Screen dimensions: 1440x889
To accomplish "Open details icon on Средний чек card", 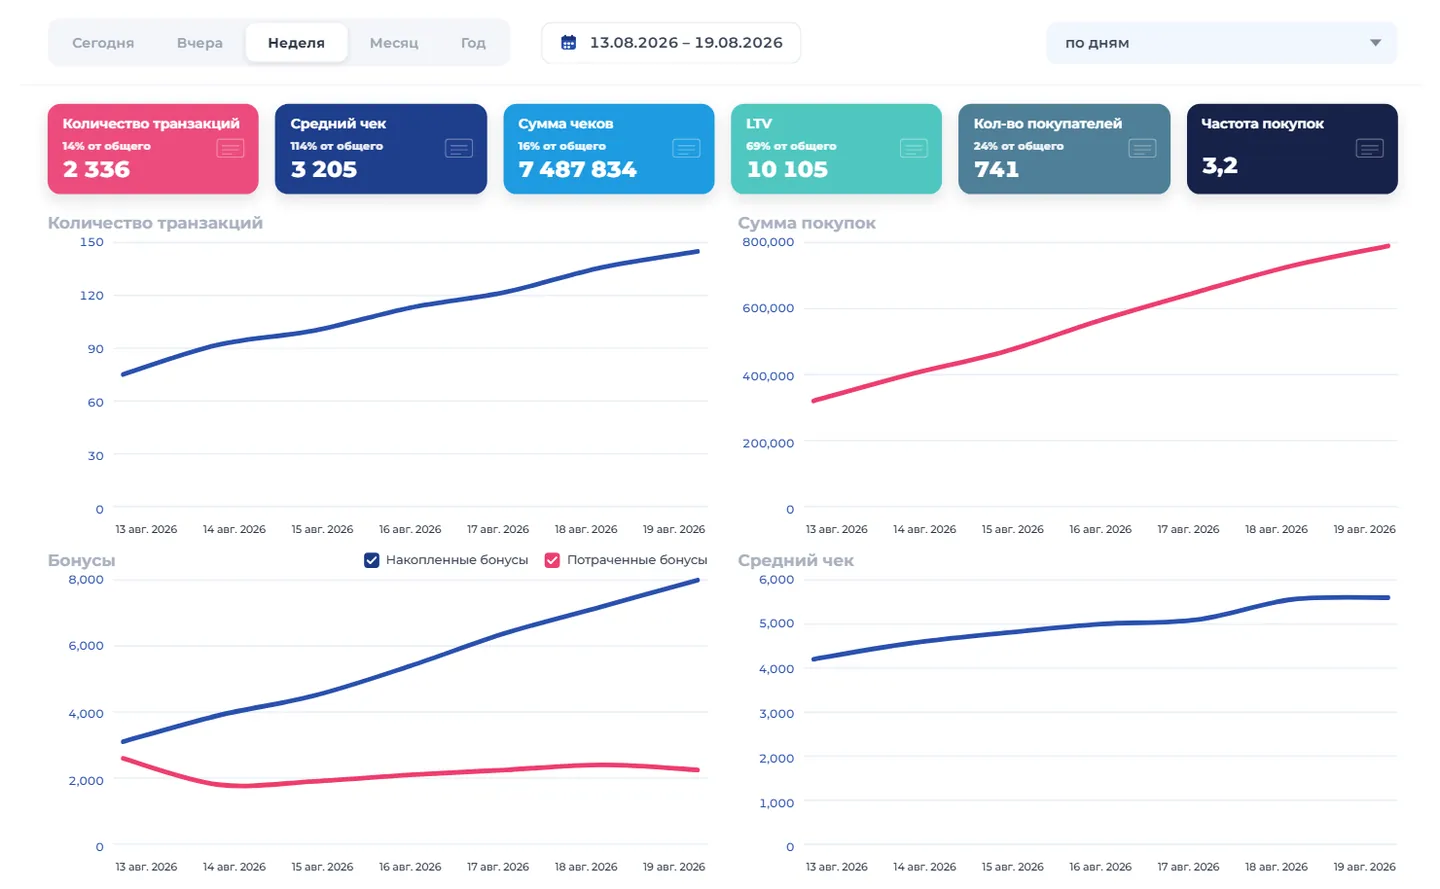I will (458, 148).
